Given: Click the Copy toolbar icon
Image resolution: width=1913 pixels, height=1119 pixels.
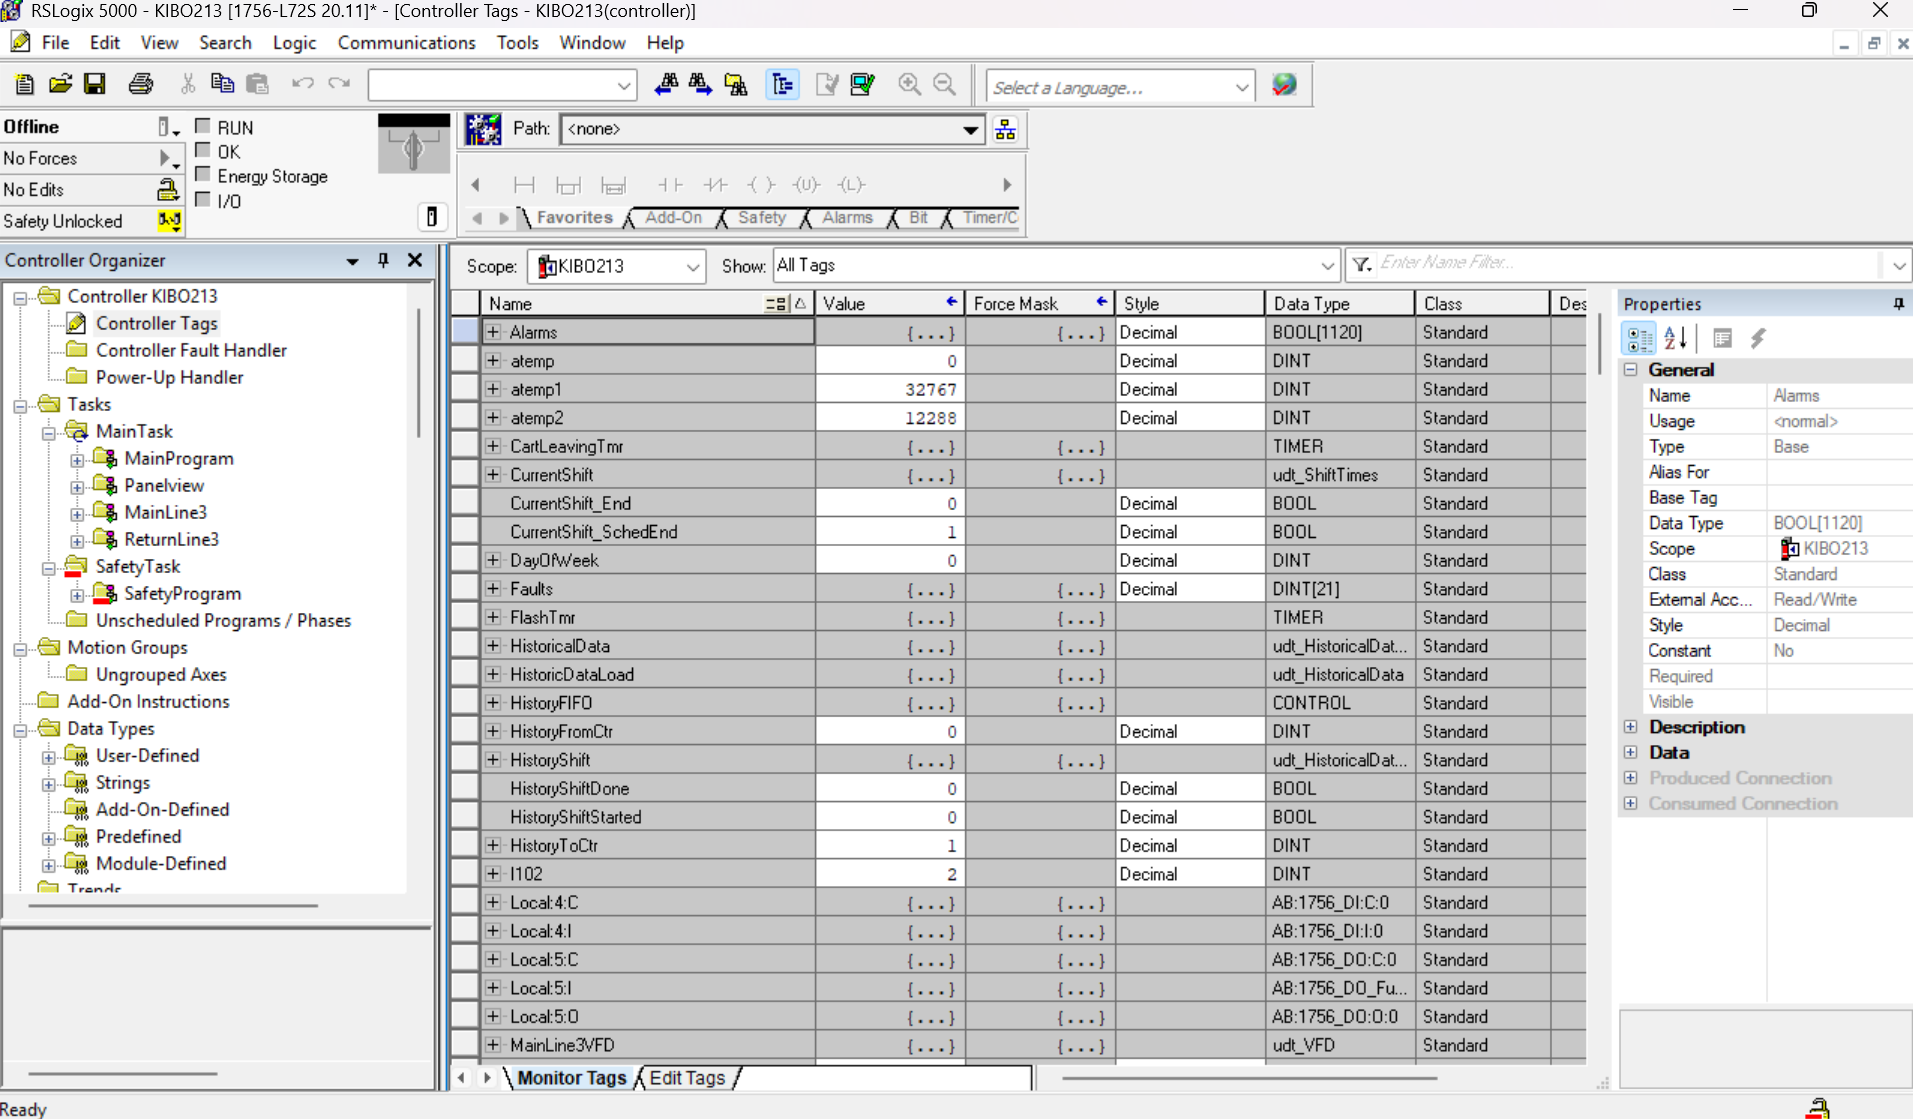Looking at the screenshot, I should 222,85.
